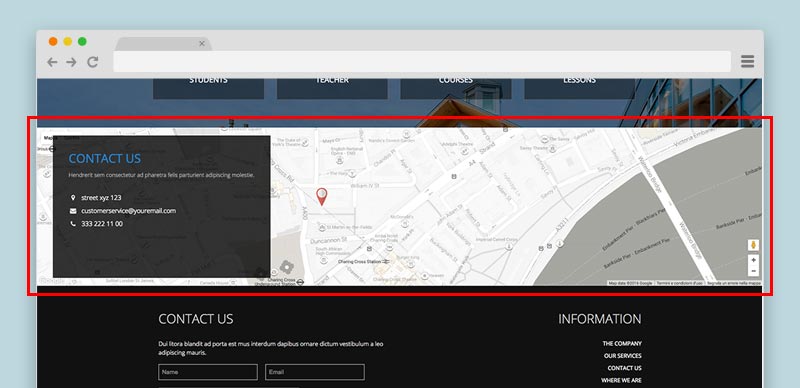This screenshot has height=388, width=800.
Task: Click the blue CONTACT US heading on the map card
Action: tap(105, 159)
